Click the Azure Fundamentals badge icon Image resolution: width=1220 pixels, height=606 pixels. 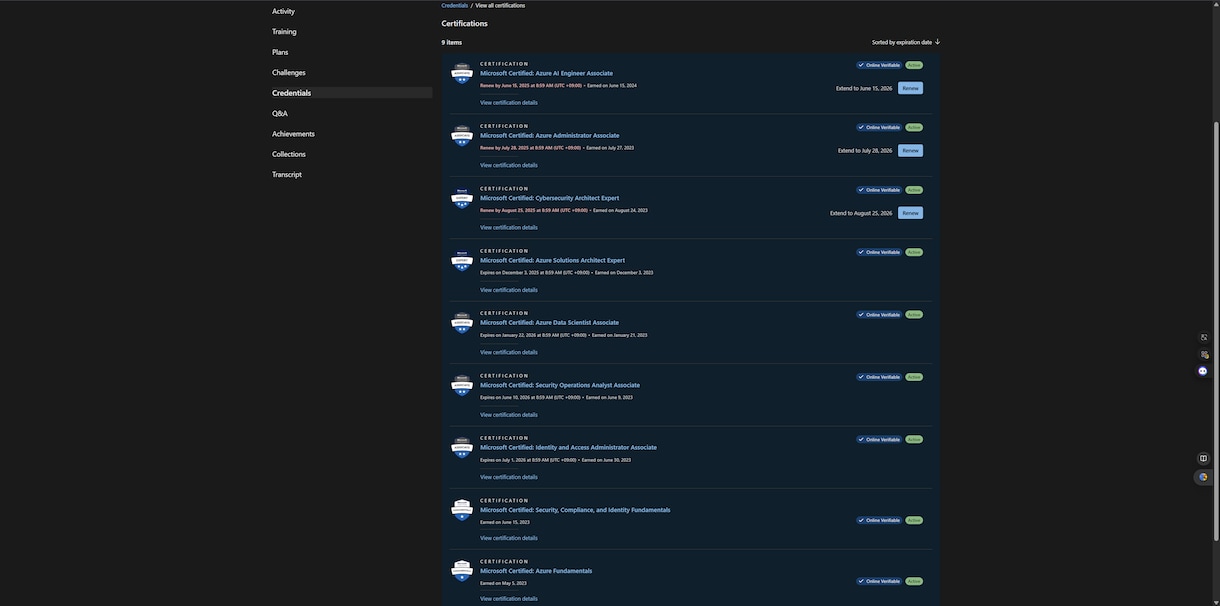click(462, 571)
